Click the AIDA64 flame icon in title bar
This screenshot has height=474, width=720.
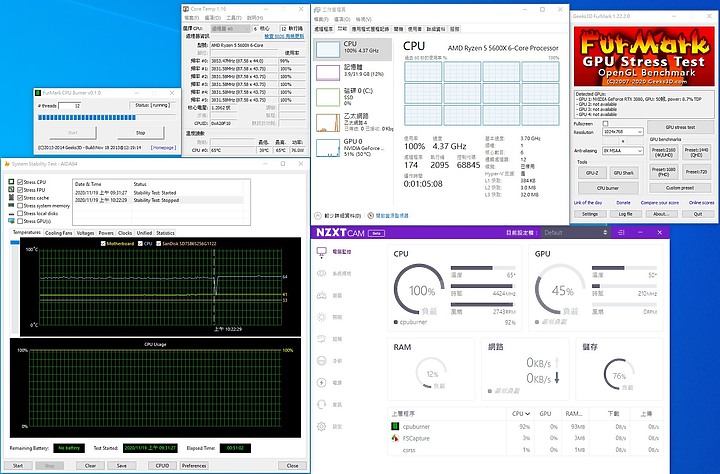point(6,164)
